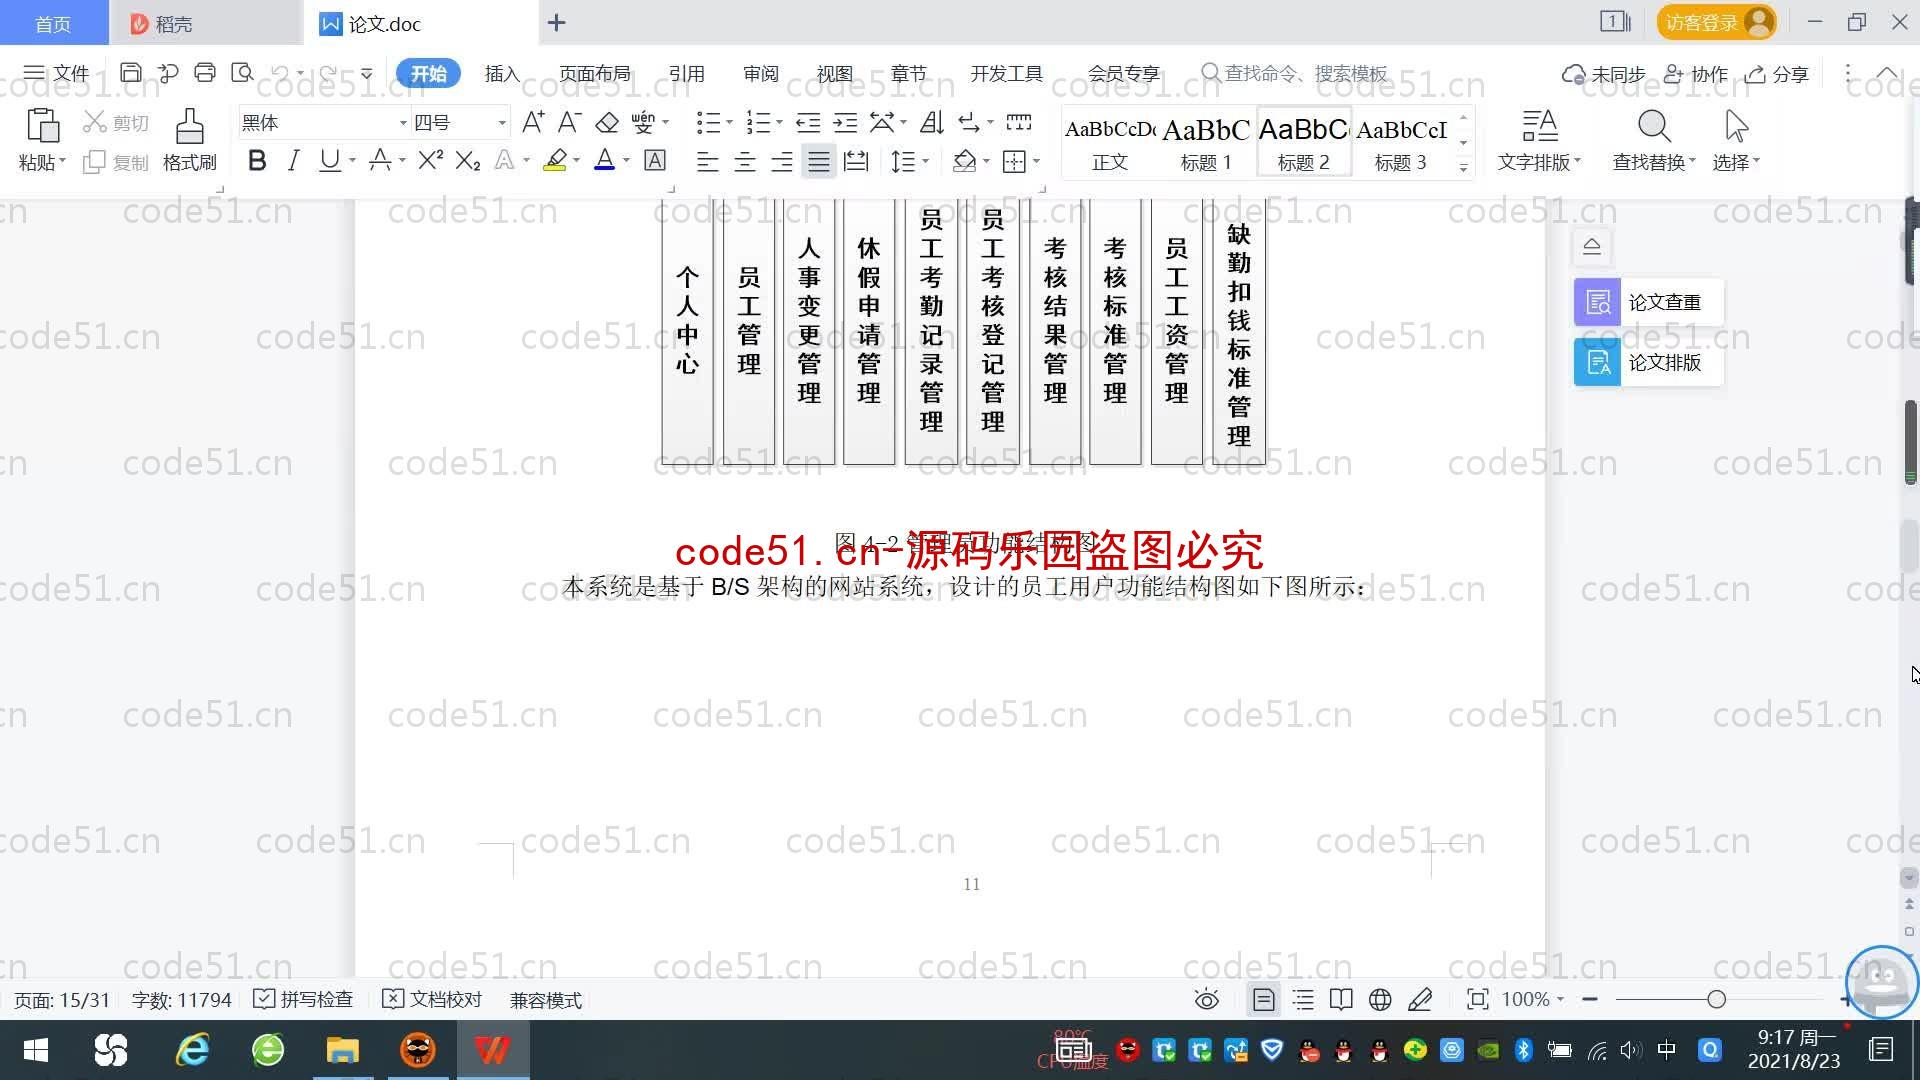Switch to the 页面布局 tab

pos(594,74)
